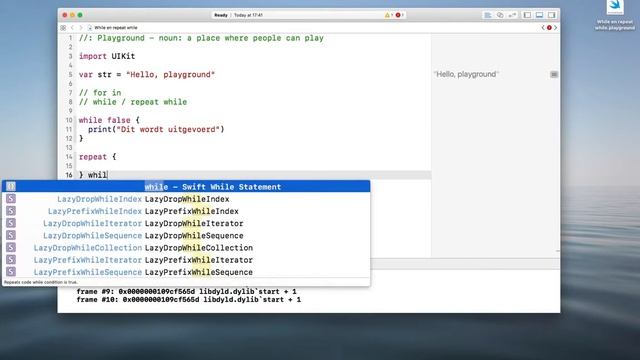
Task: Choose LazyPrefixWhileIterator completion
Action: point(186,260)
